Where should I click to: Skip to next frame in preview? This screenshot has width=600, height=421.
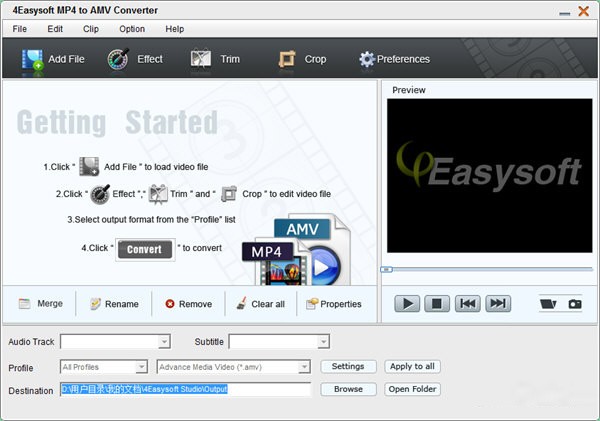click(498, 304)
